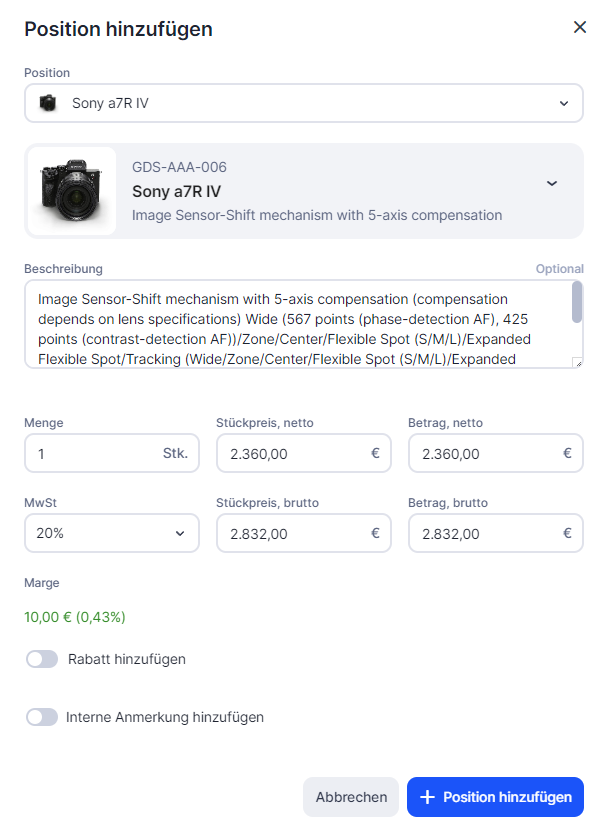Close the Position hinzufügen dialog
608x839 pixels.
pyautogui.click(x=580, y=27)
